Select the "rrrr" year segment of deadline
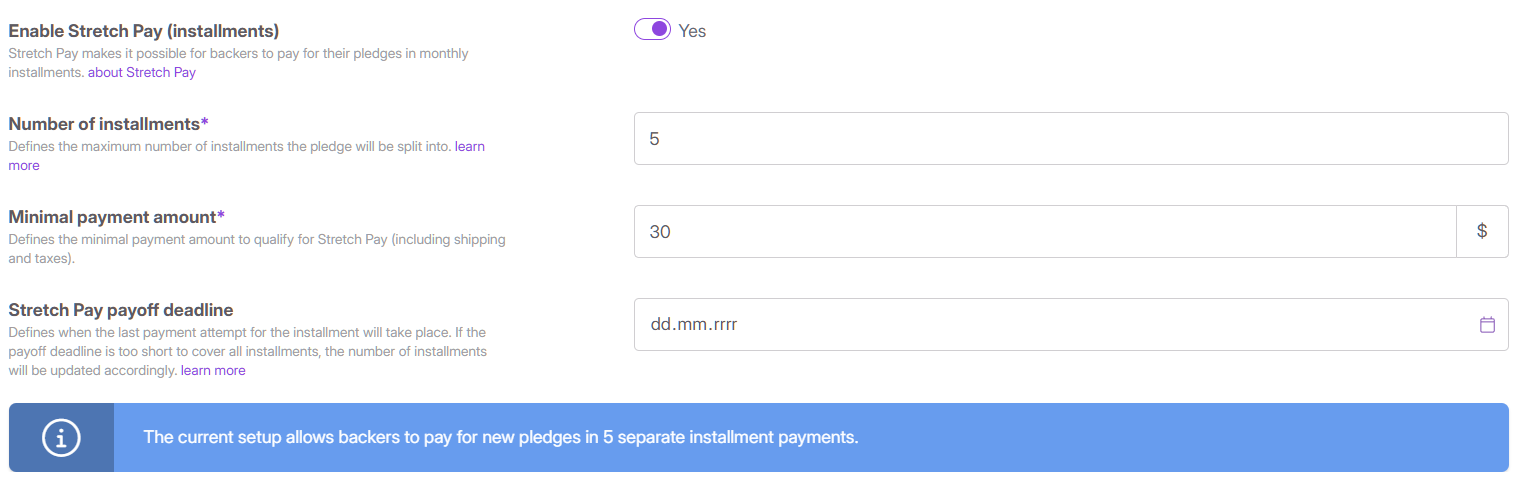This screenshot has height=483, width=1520. [723, 324]
